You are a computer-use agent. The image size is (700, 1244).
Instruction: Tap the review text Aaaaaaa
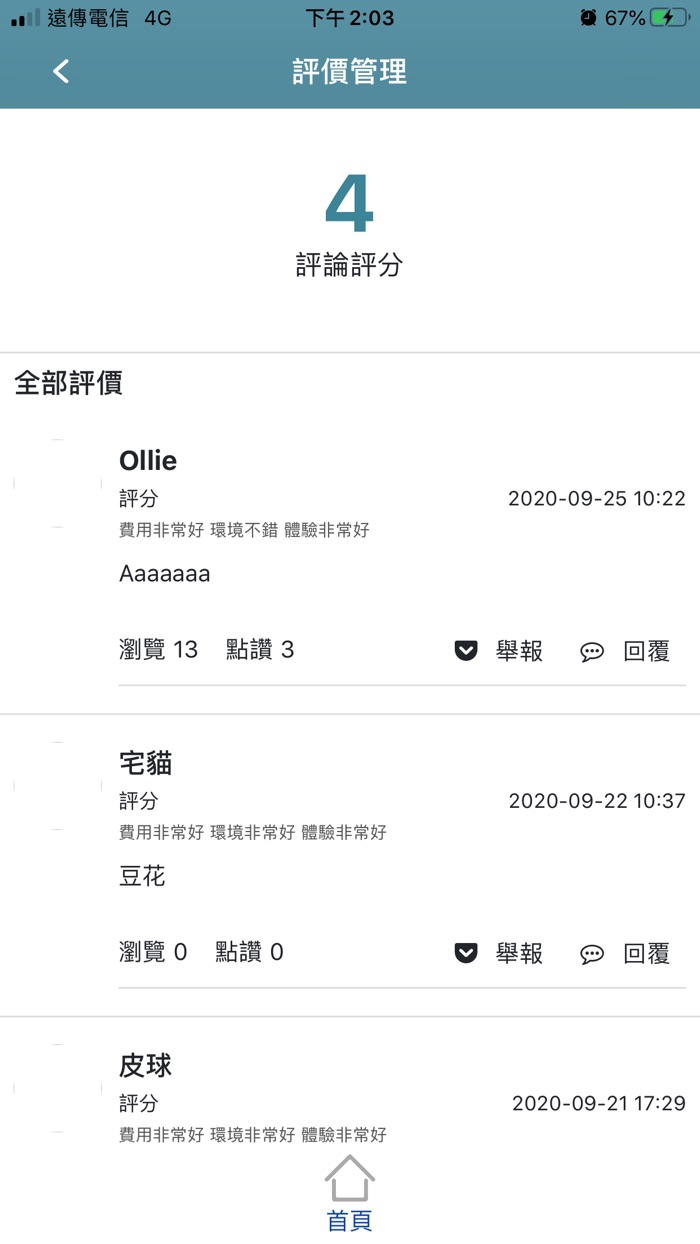tap(164, 573)
